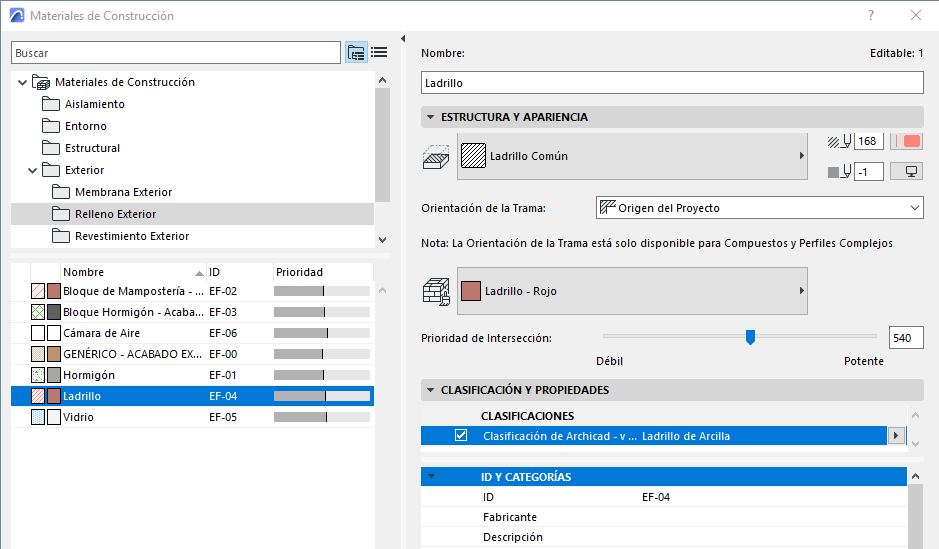Click folder tree scroll up arrow
Viewport: 939px width, 549px height.
coord(383,80)
